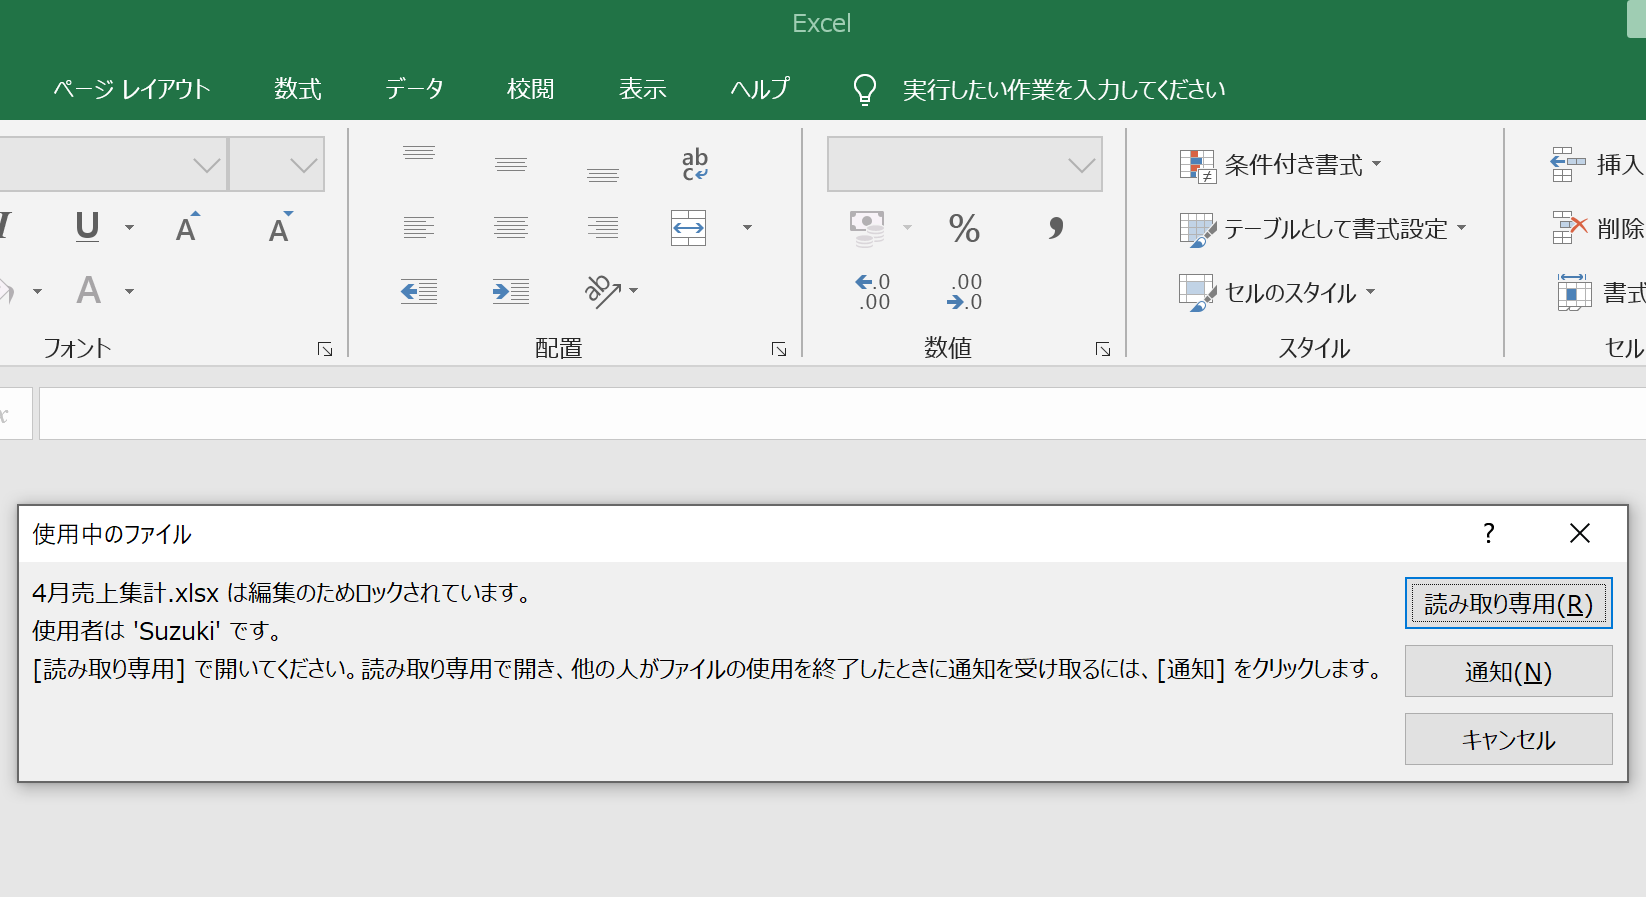This screenshot has height=897, width=1646.
Task: Click the 削除 cells button
Action: (x=1598, y=228)
